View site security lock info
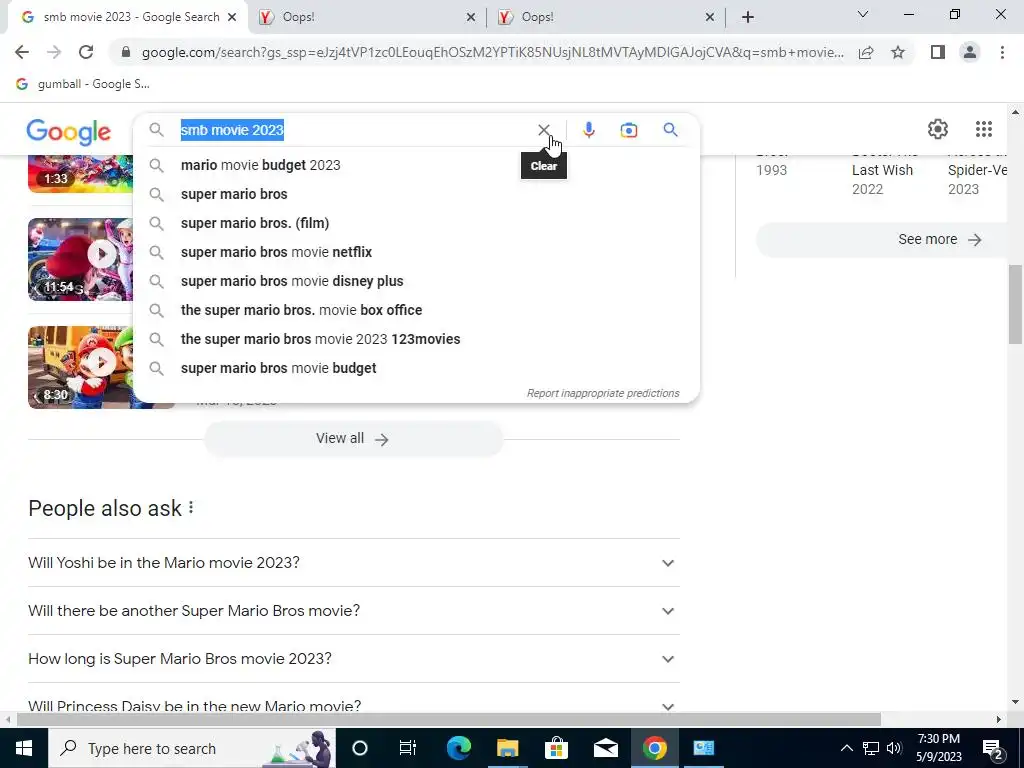This screenshot has height=768, width=1024. coord(126,52)
